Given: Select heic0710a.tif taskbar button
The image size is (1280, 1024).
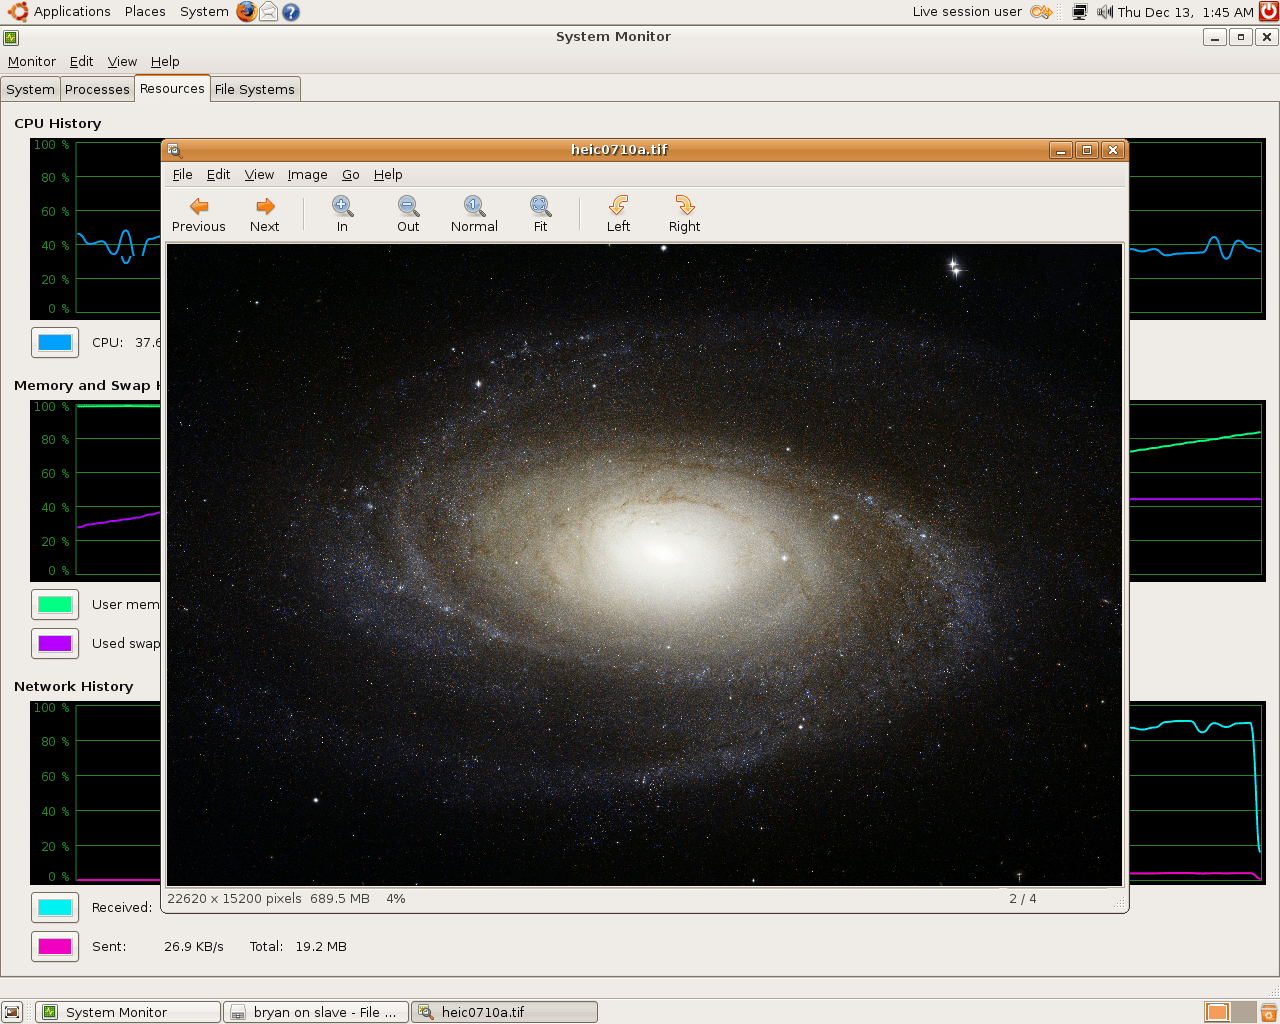Looking at the screenshot, I should click(x=505, y=1012).
